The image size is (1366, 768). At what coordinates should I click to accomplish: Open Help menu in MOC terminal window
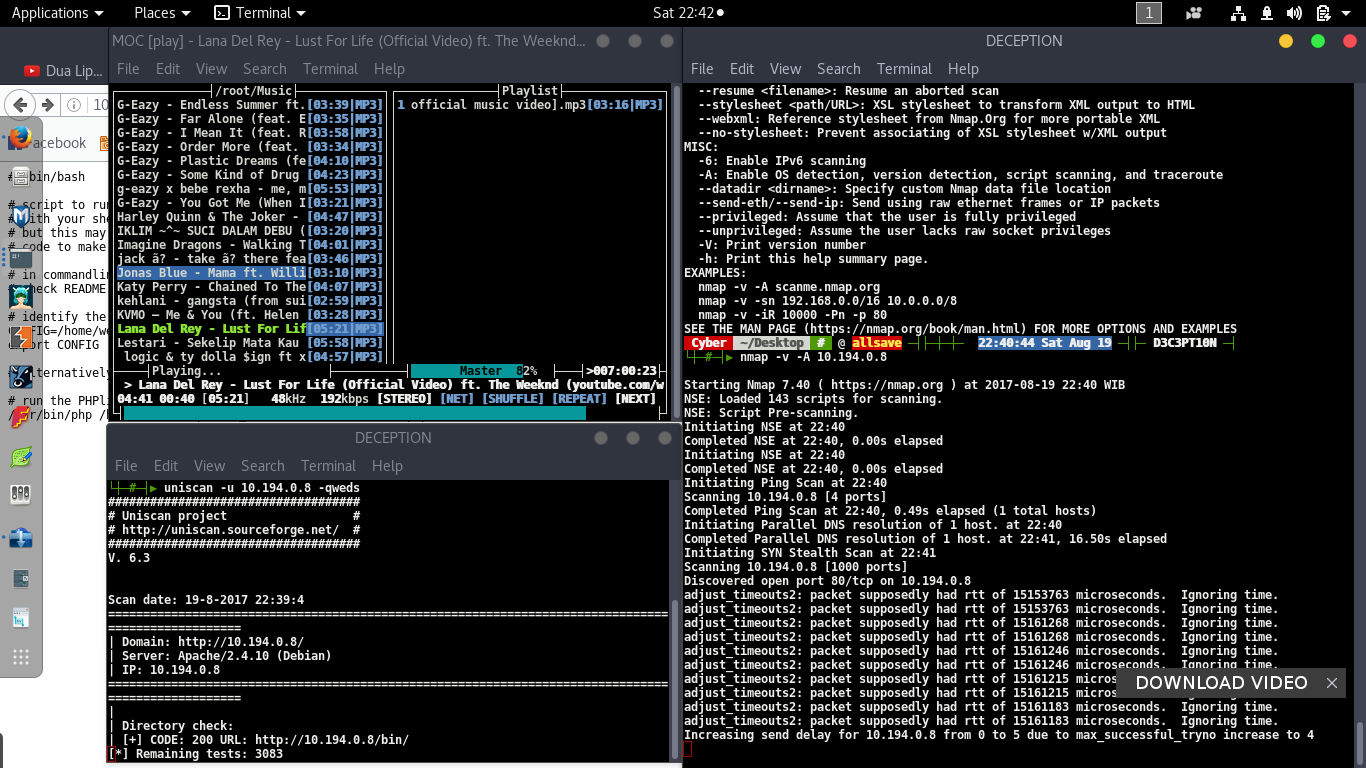pos(389,69)
